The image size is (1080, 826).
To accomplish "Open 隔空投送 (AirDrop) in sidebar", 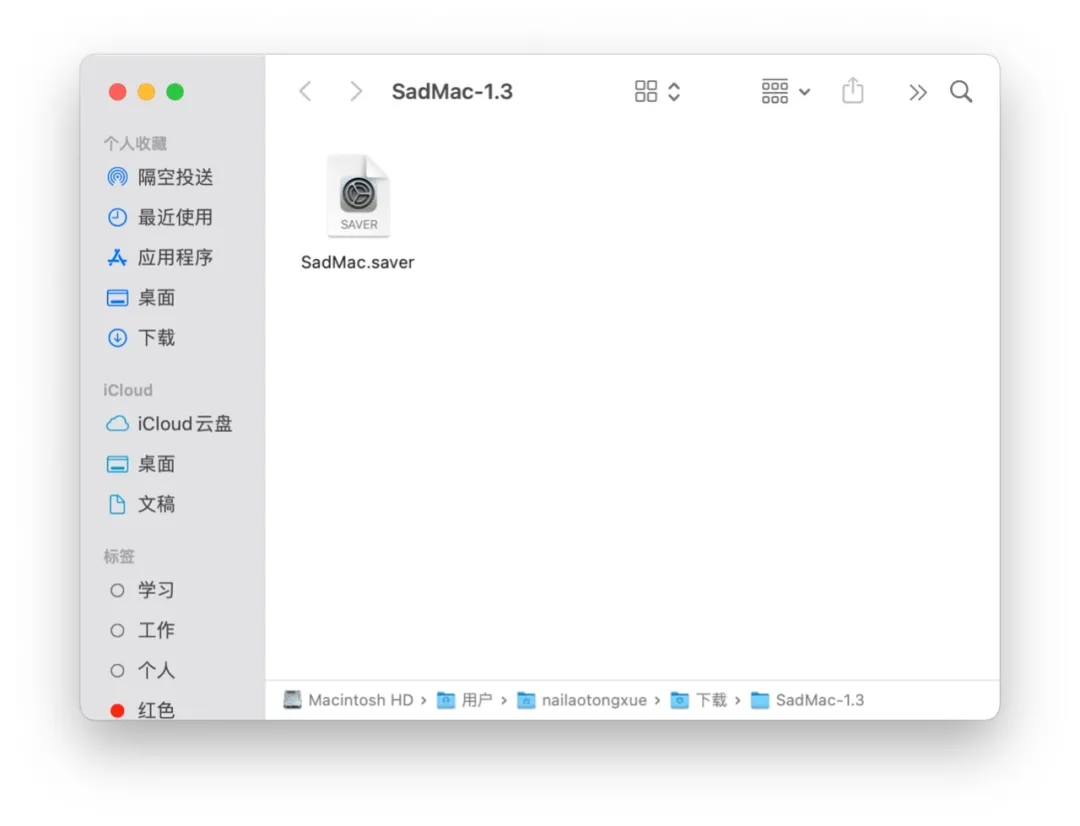I will click(x=160, y=177).
